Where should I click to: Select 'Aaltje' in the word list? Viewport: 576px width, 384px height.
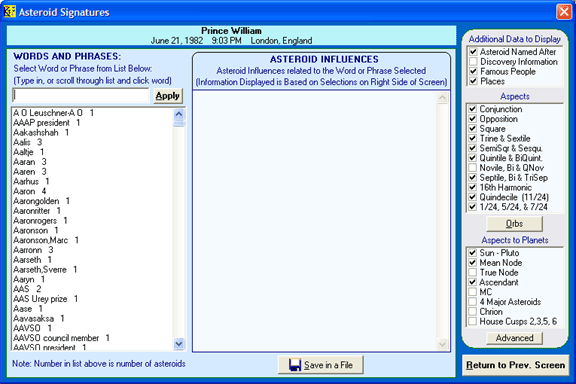point(92,152)
